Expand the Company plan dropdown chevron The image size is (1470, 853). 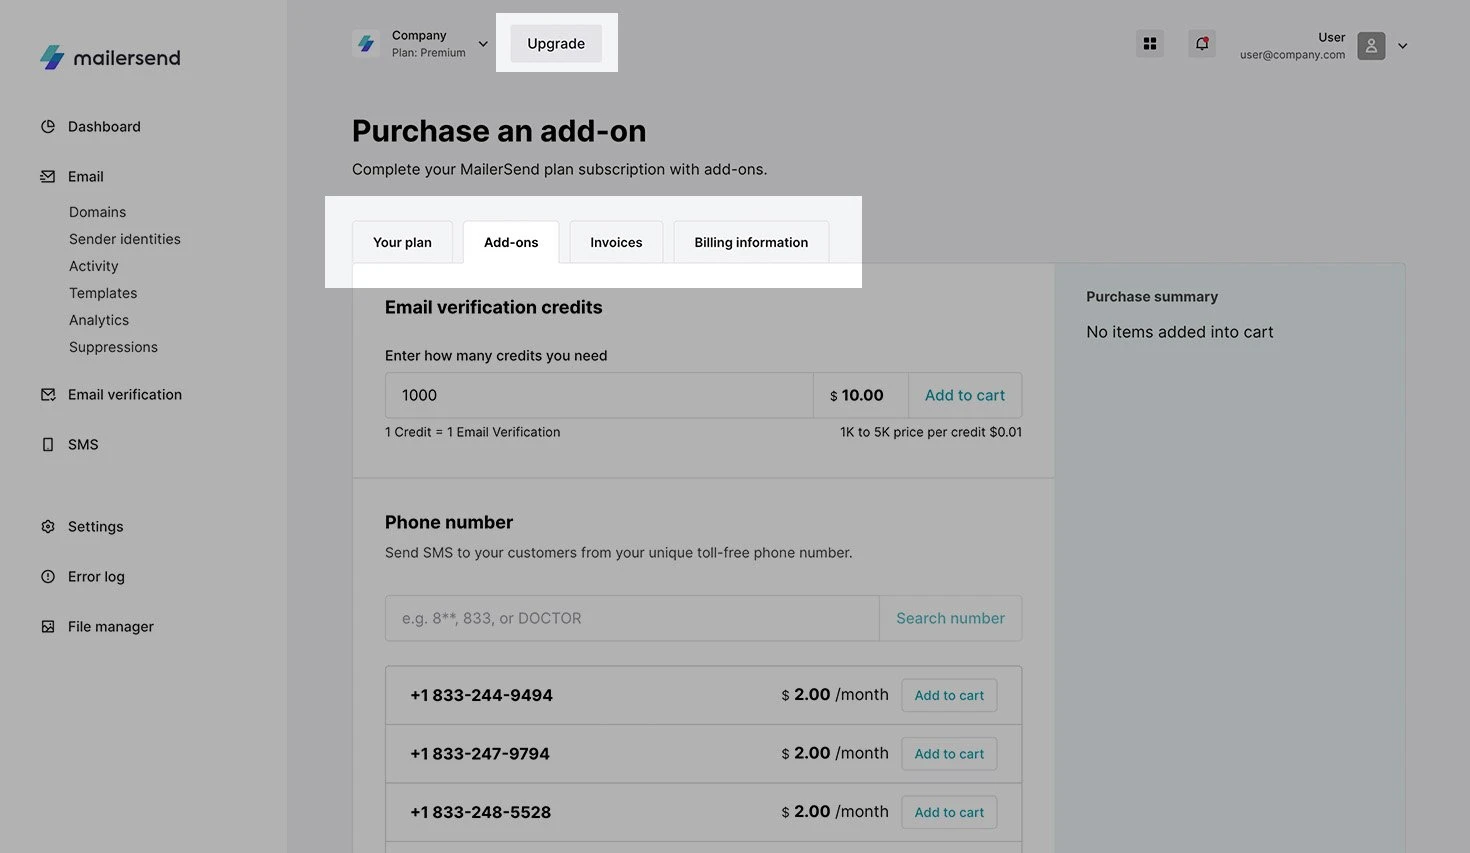(x=483, y=44)
